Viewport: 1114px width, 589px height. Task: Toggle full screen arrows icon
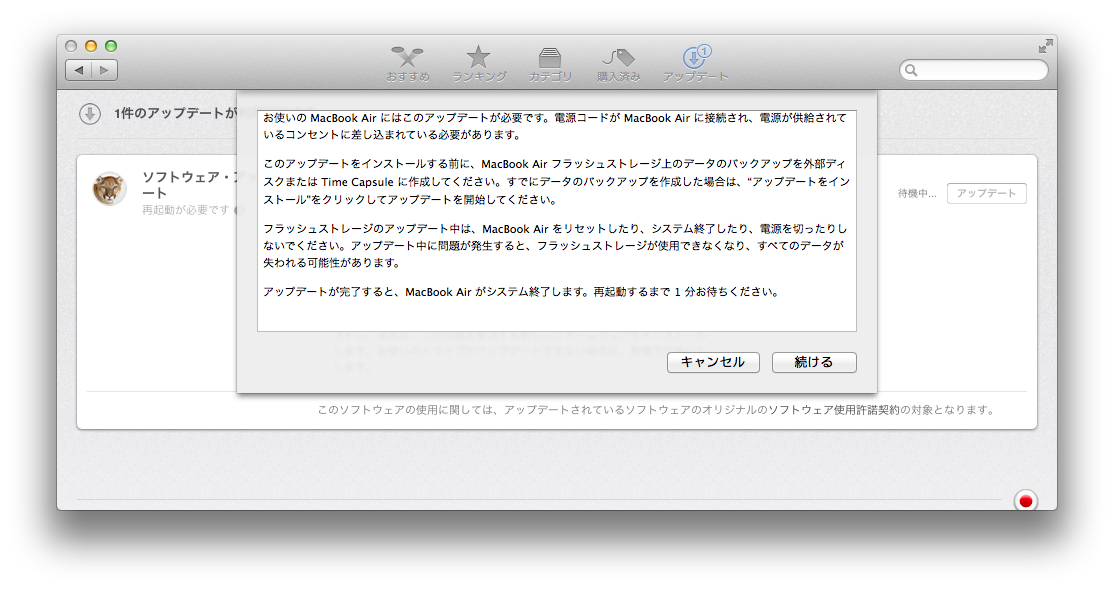coord(1045,47)
